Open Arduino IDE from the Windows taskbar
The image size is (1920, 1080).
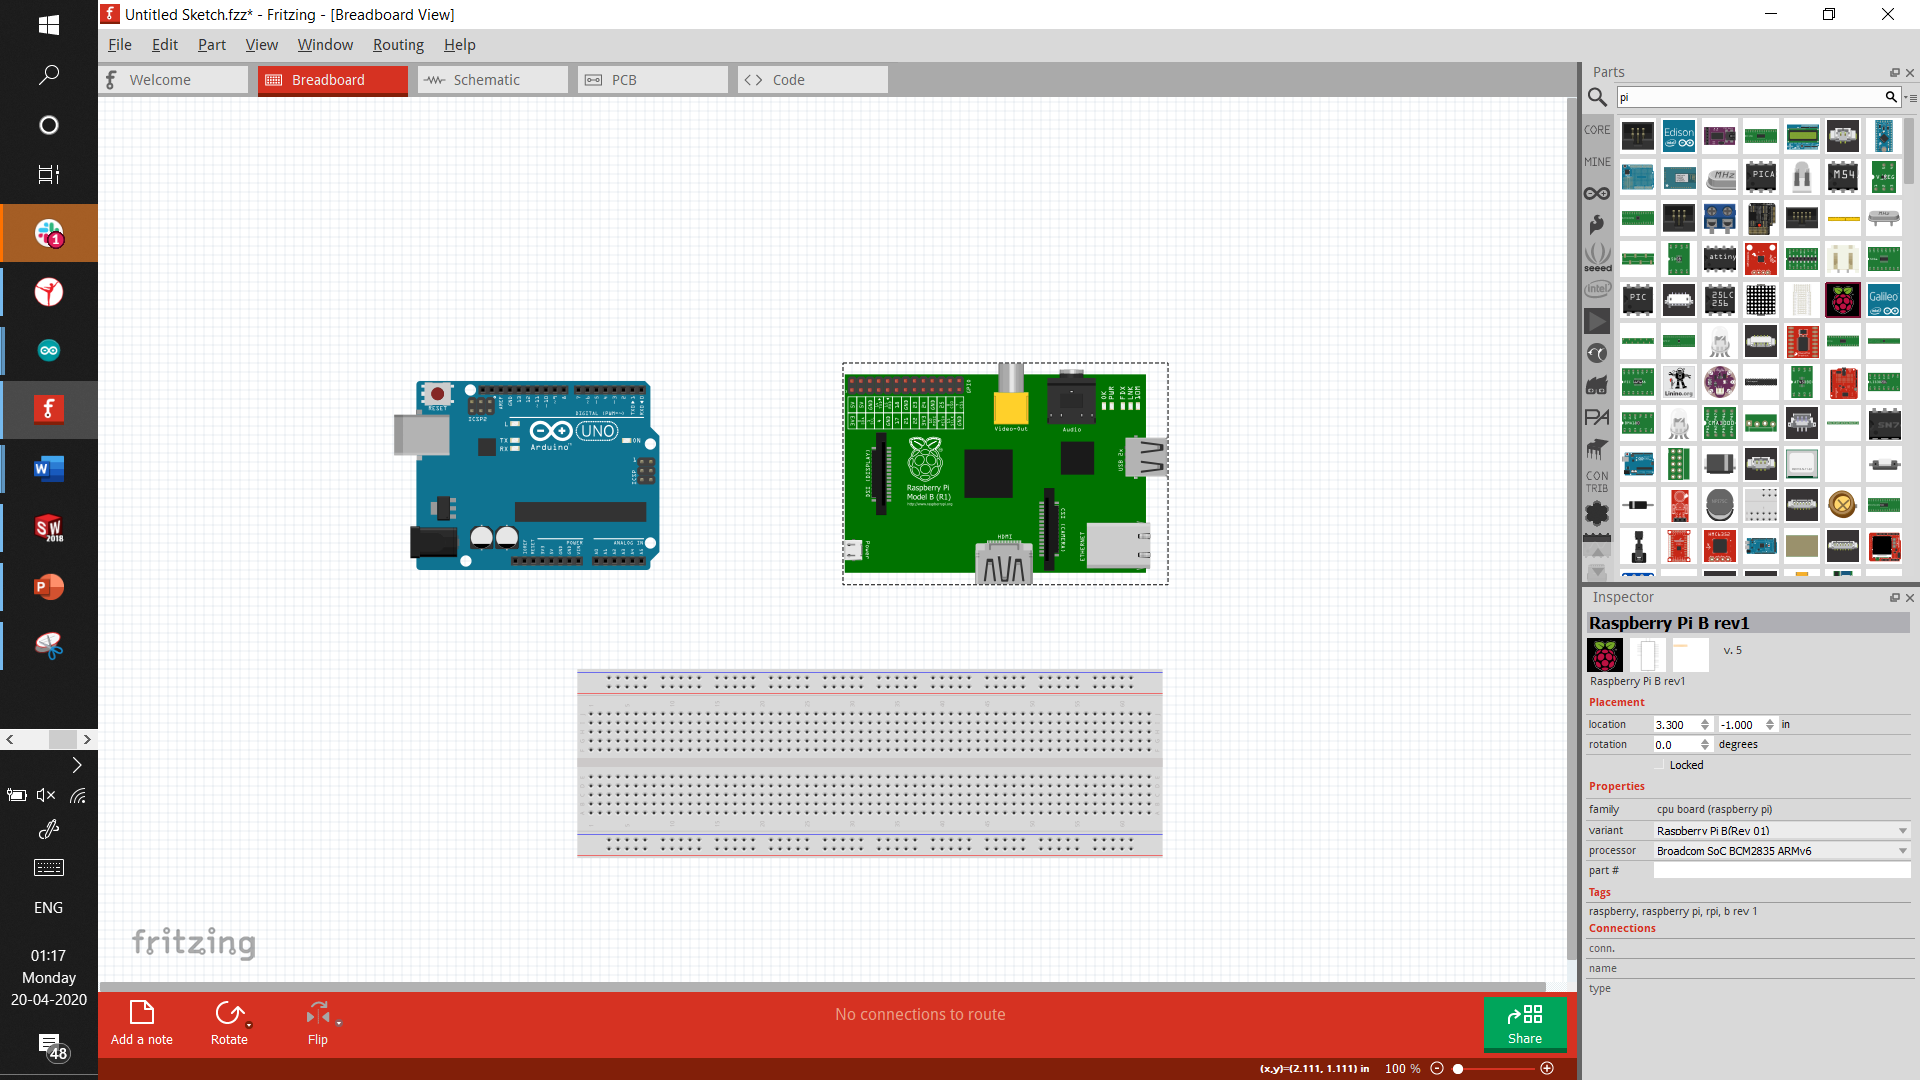click(x=49, y=351)
